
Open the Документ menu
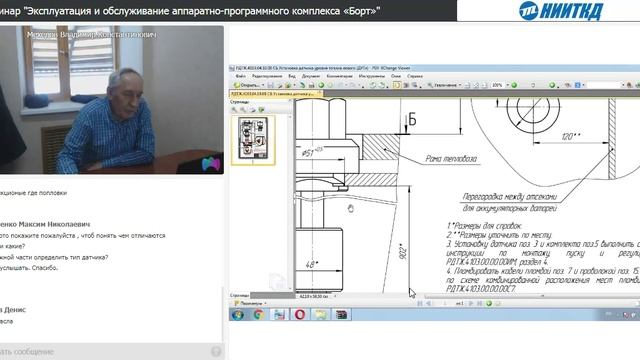[311, 76]
